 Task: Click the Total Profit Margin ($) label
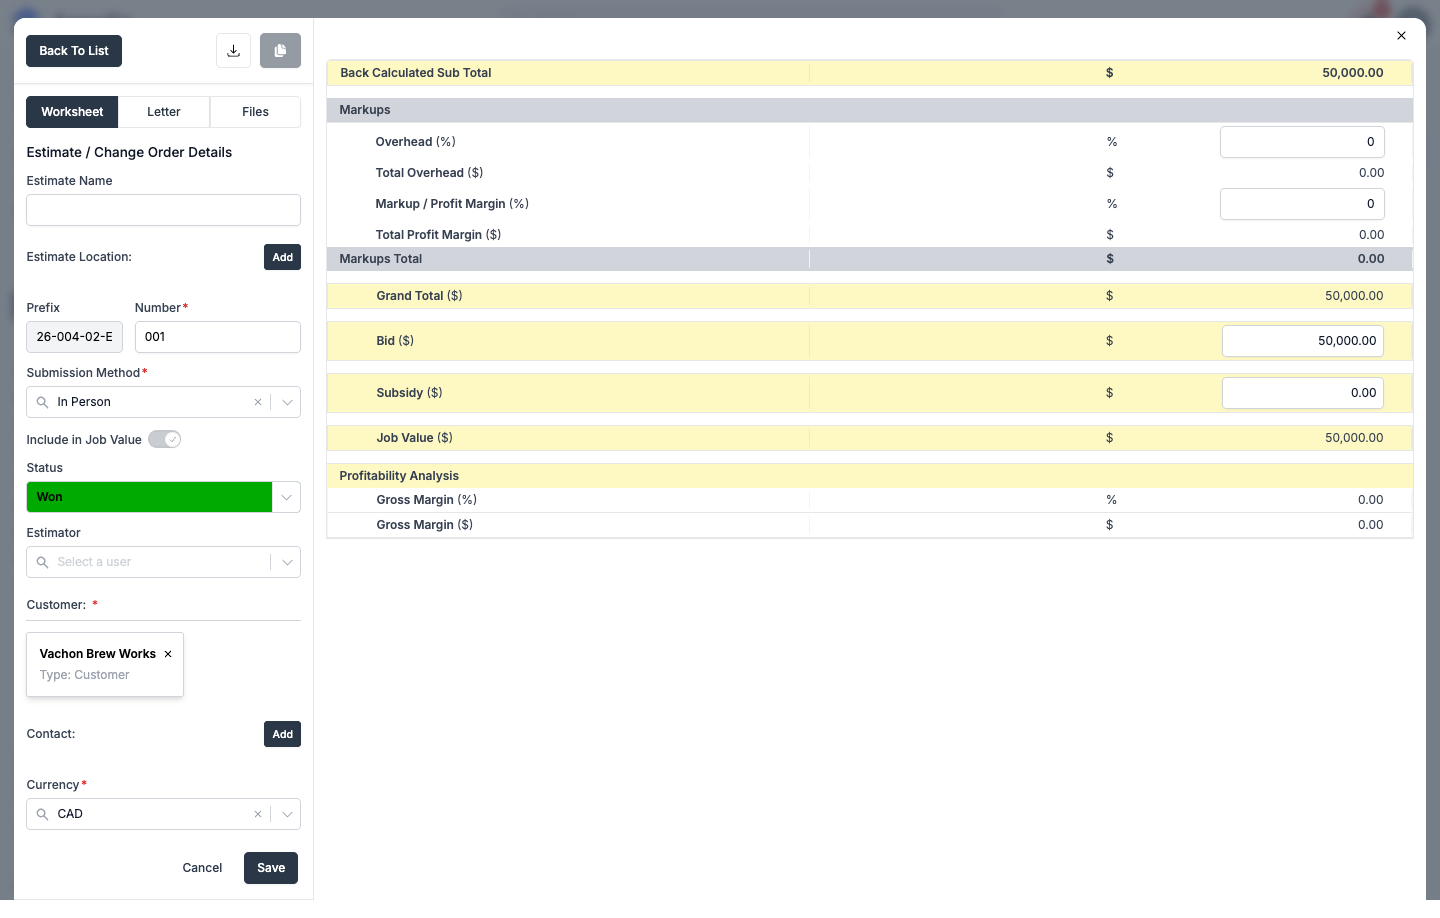[438, 235]
